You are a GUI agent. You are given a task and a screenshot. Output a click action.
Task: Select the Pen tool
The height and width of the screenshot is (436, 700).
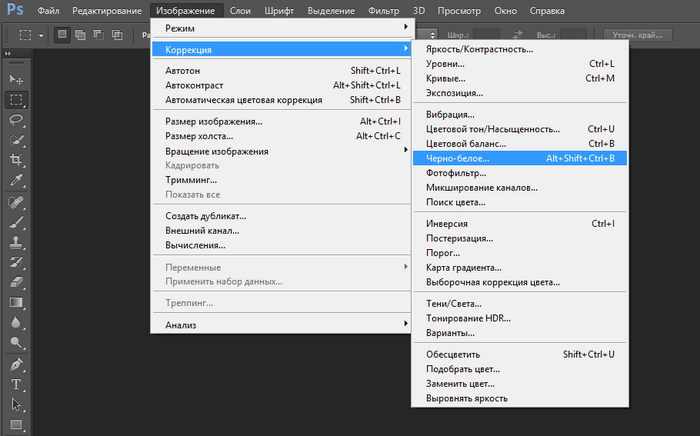point(17,364)
